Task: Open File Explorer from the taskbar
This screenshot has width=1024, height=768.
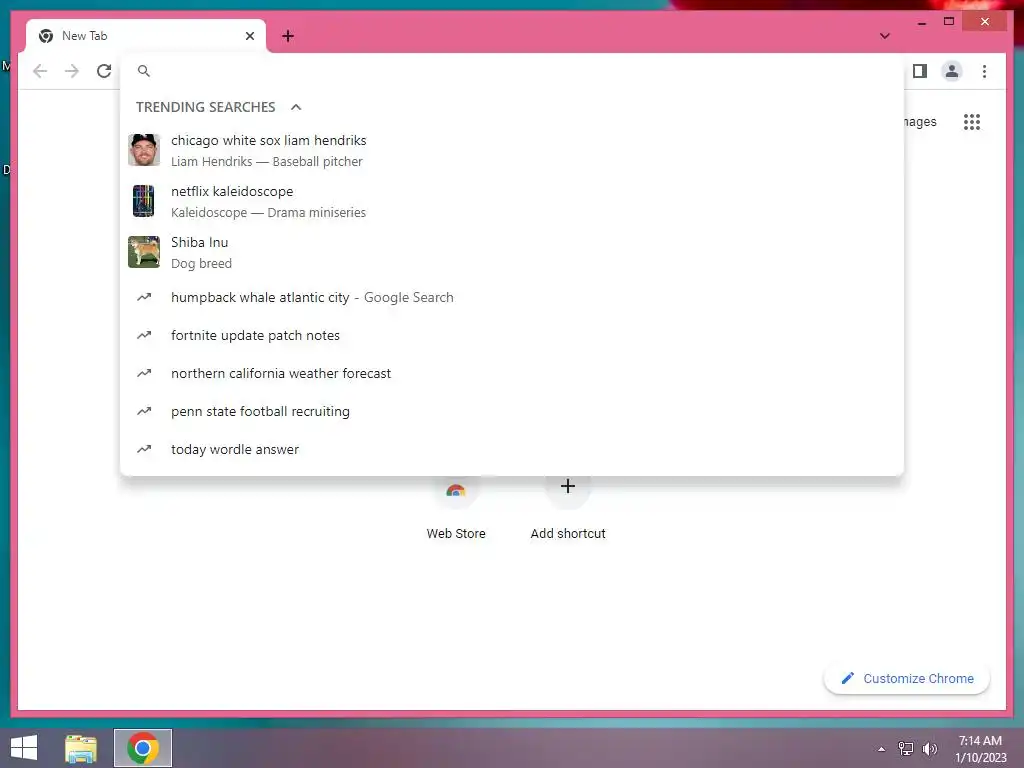Action: [x=81, y=748]
